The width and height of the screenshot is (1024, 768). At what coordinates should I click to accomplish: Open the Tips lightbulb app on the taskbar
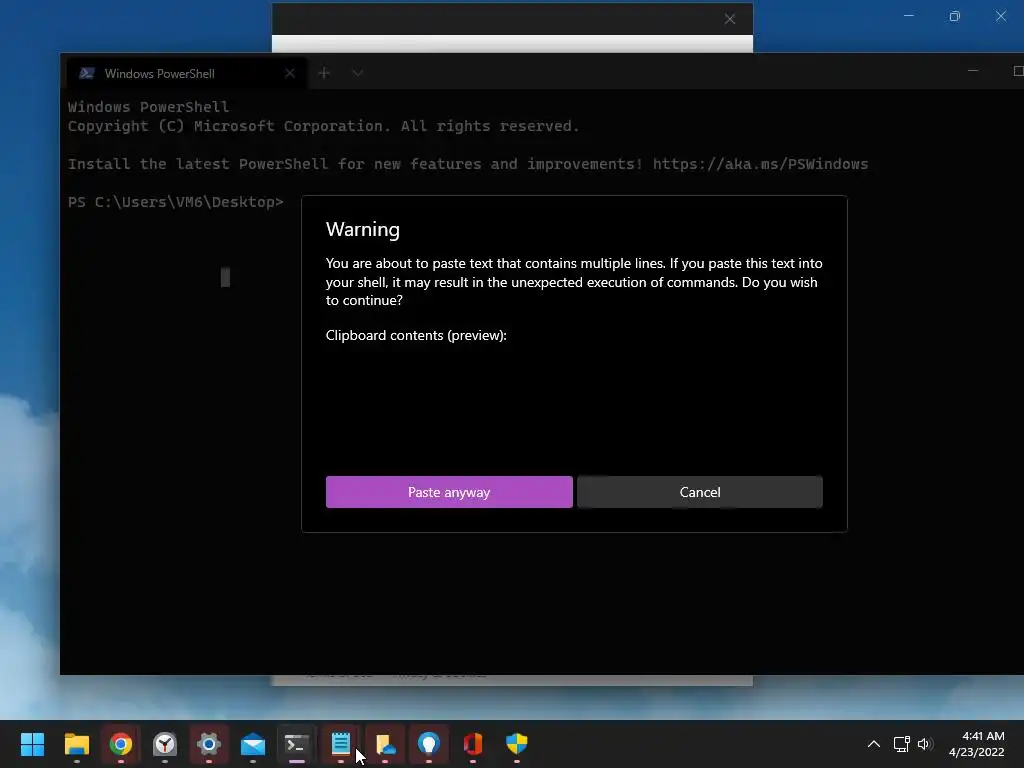[428, 744]
